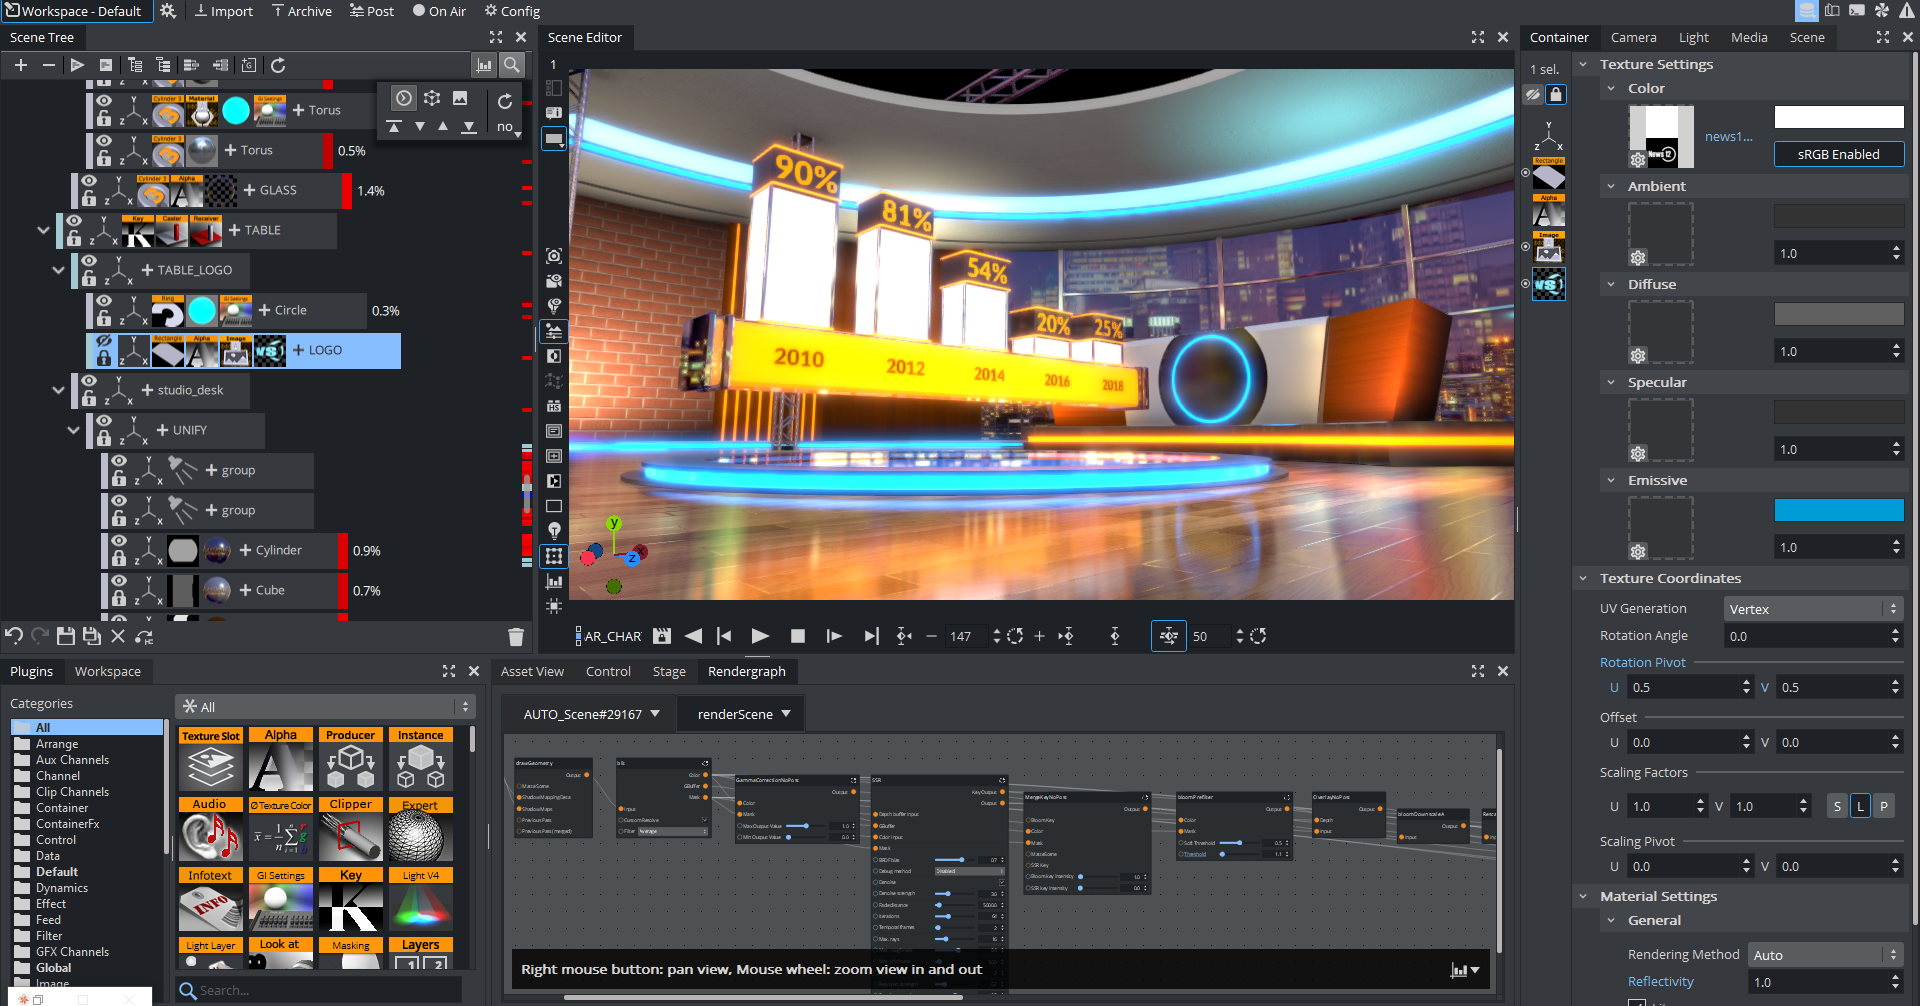Click the search icon in Scene Tree toolbar

tap(512, 65)
